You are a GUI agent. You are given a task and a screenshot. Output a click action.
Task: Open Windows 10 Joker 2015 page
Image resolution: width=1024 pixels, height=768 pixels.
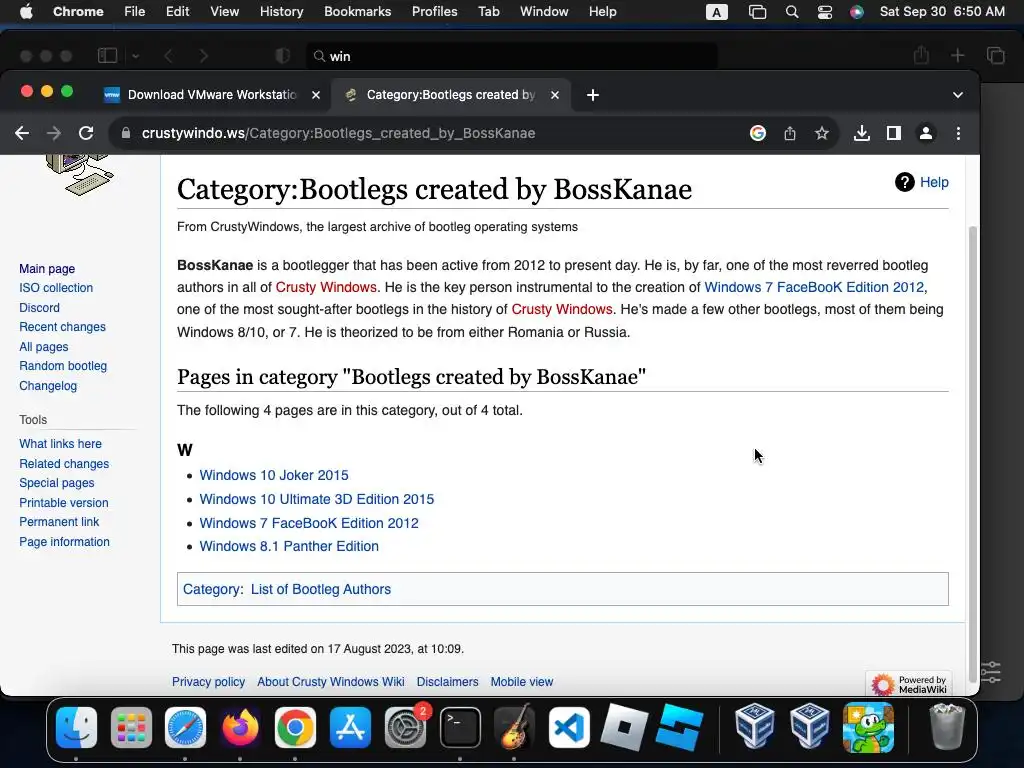click(274, 475)
